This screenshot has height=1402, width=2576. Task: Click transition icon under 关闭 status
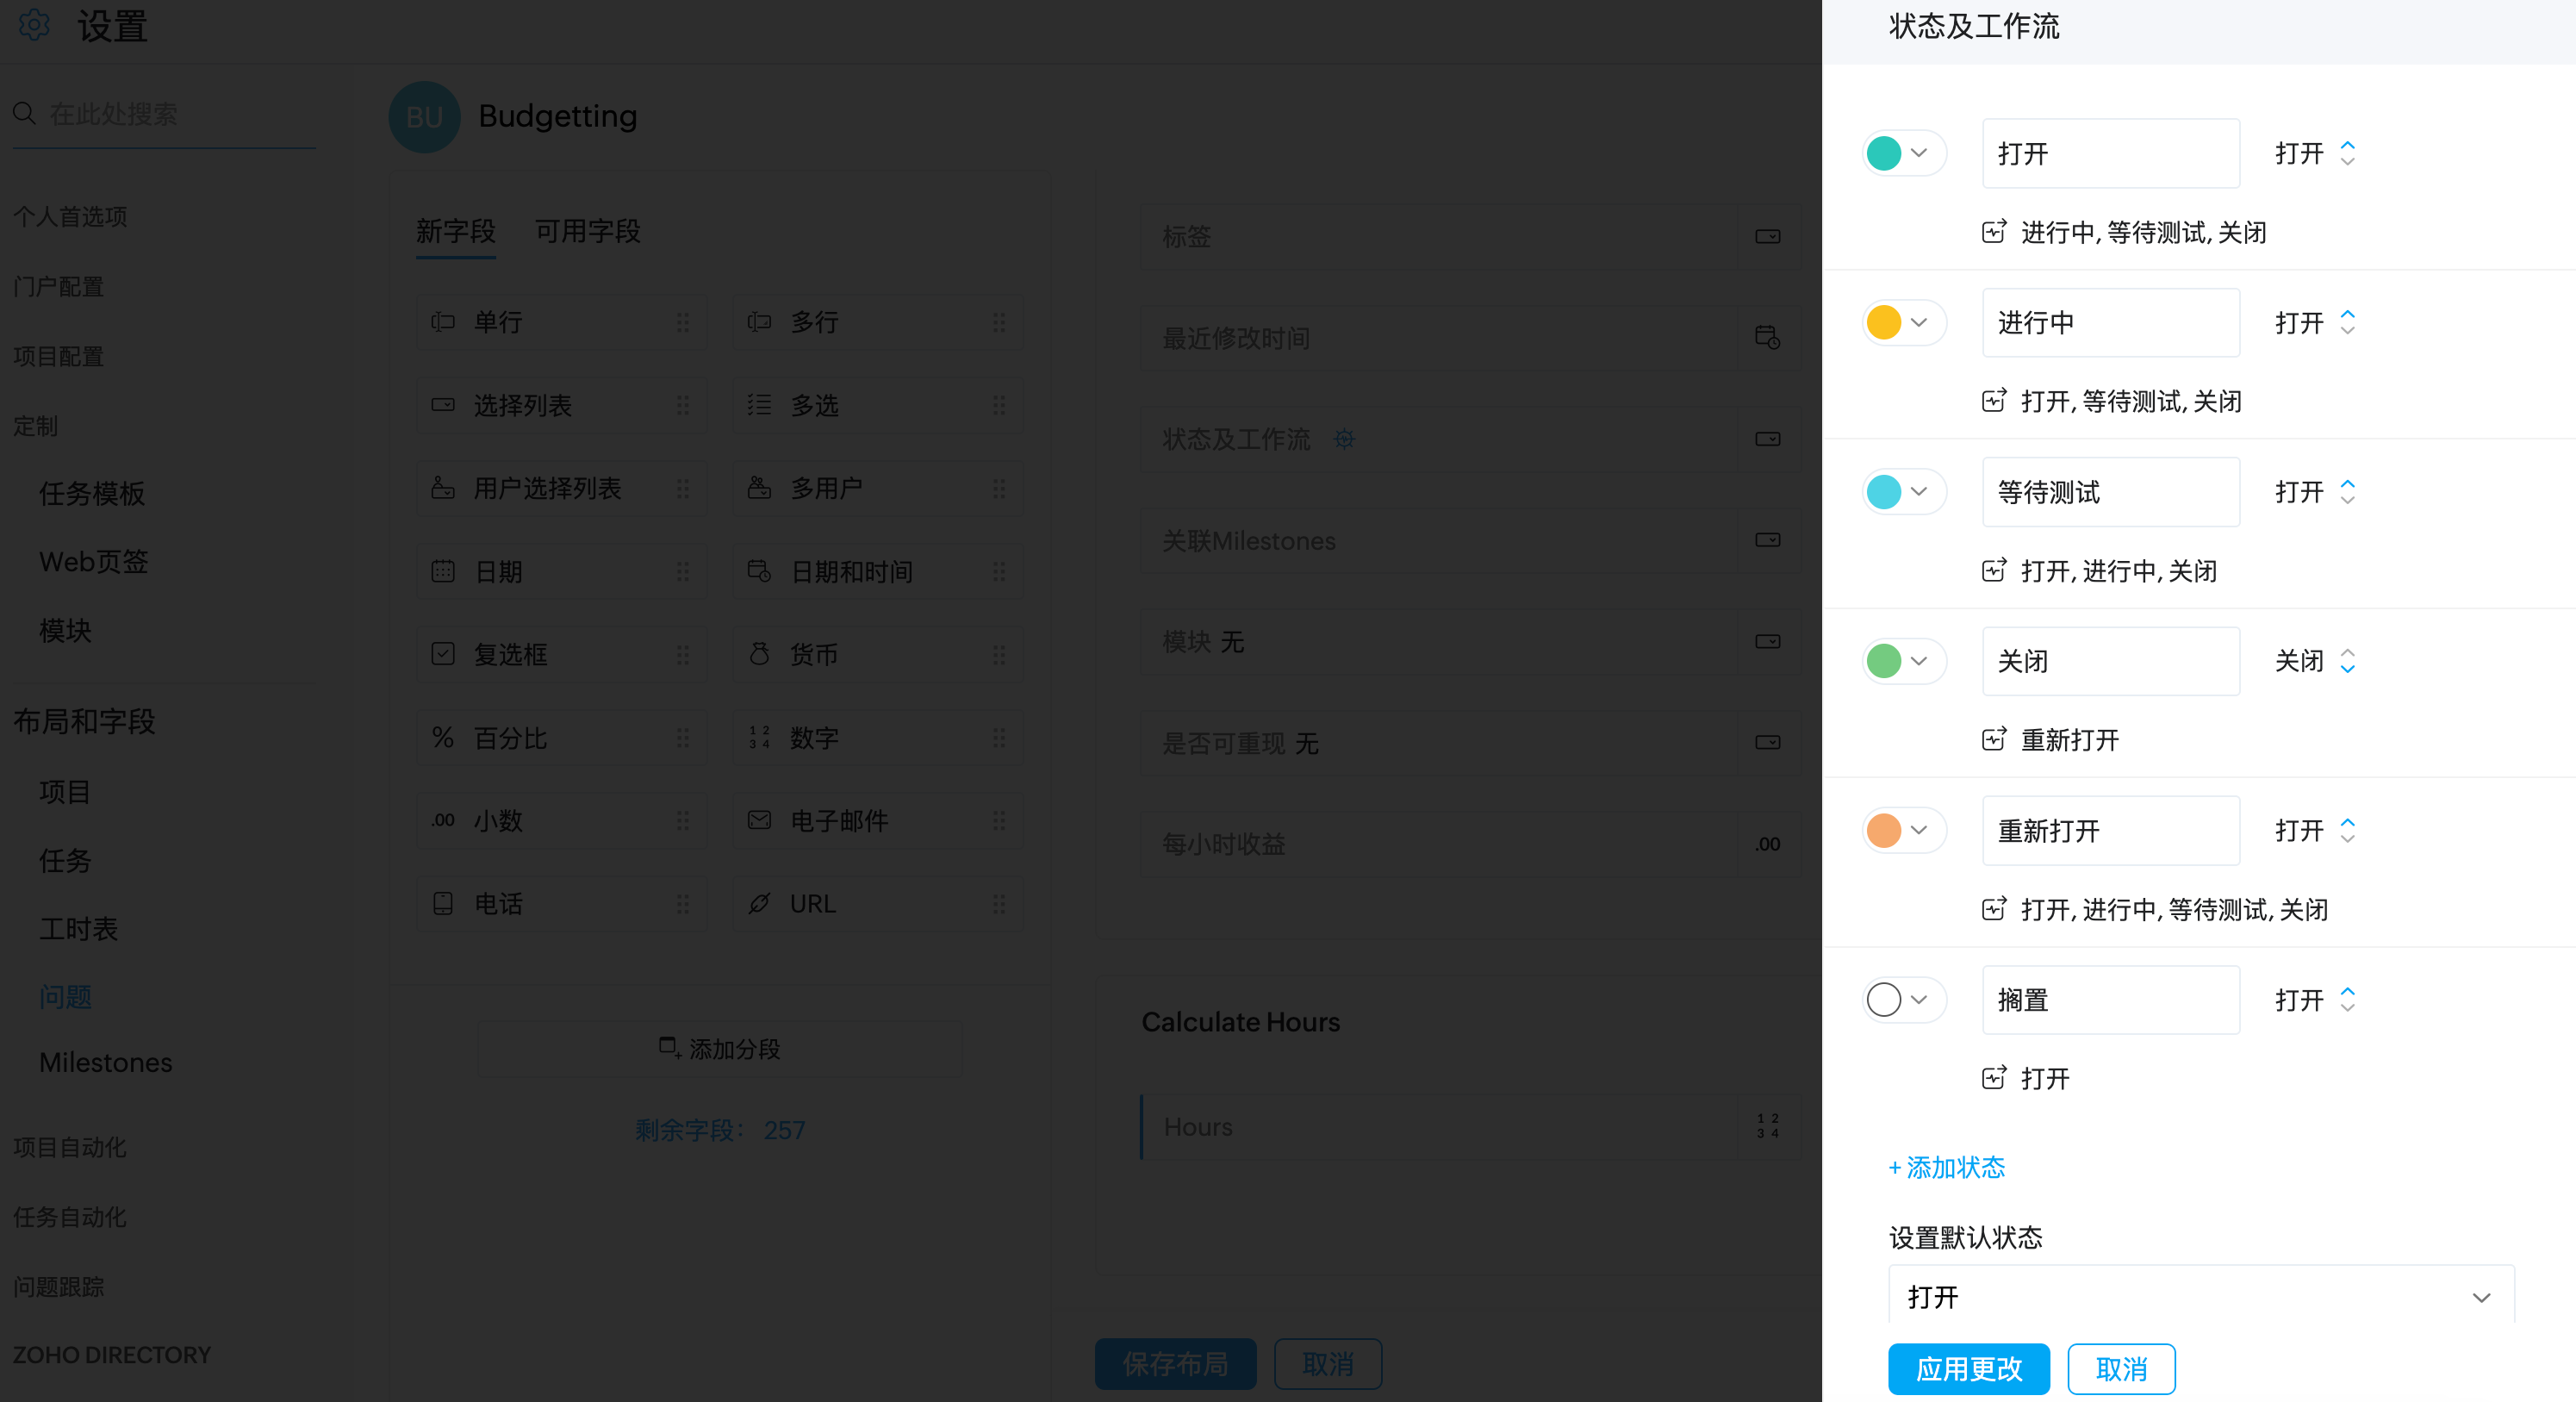click(x=1993, y=739)
